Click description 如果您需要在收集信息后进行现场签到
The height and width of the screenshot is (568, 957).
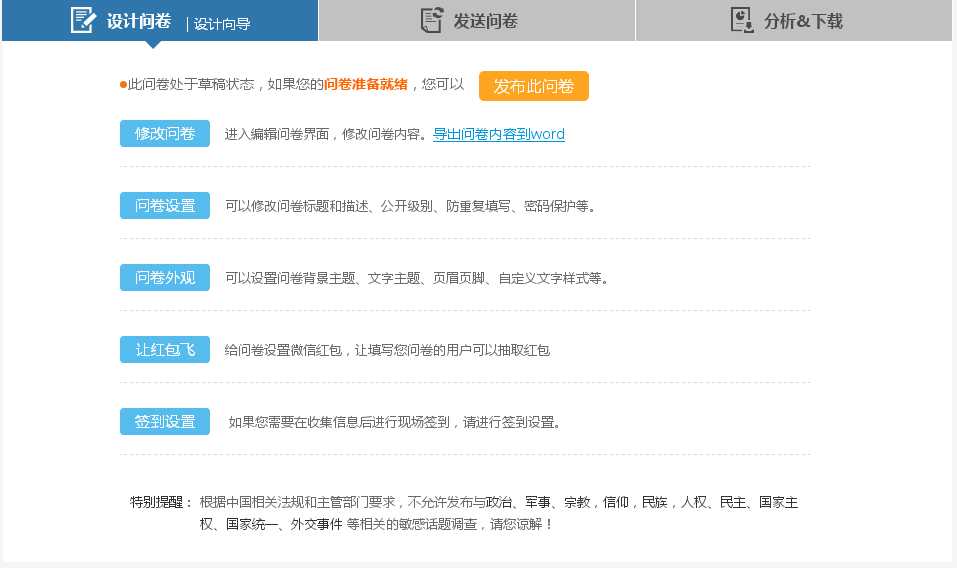click(x=339, y=422)
